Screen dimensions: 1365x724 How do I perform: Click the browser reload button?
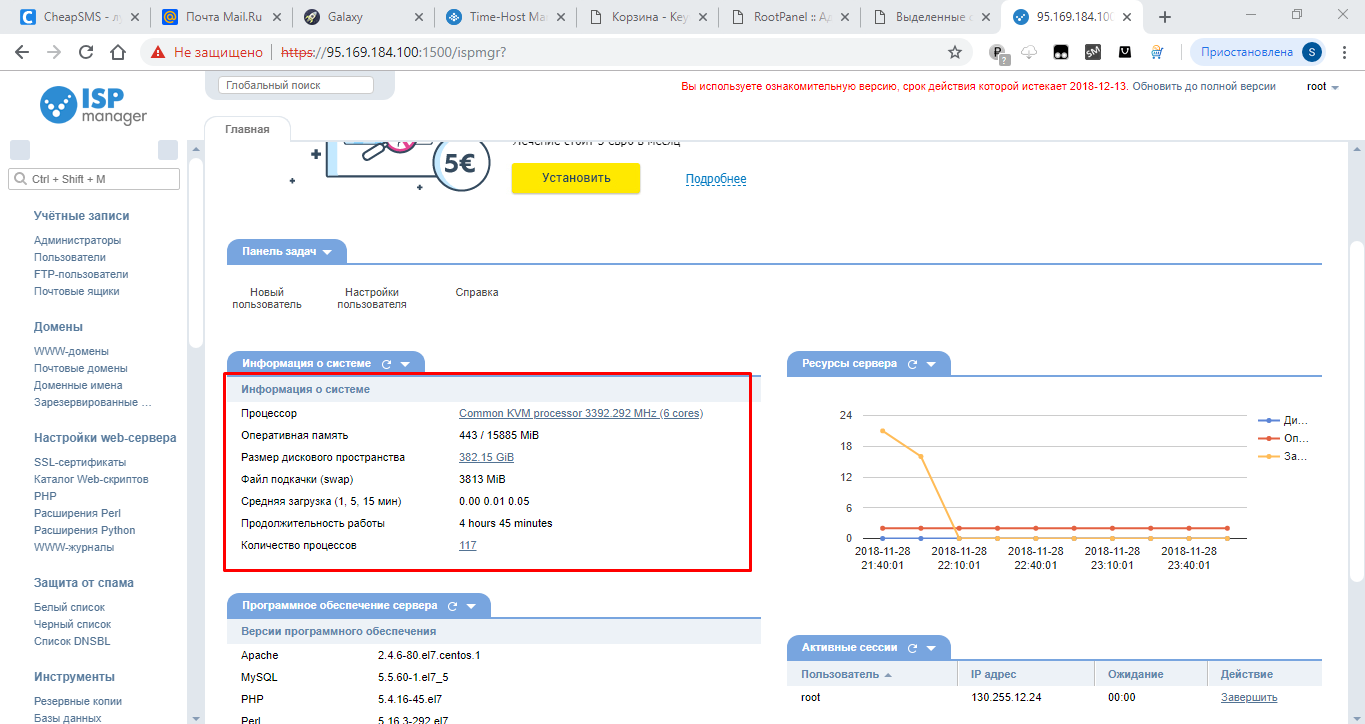(x=86, y=52)
